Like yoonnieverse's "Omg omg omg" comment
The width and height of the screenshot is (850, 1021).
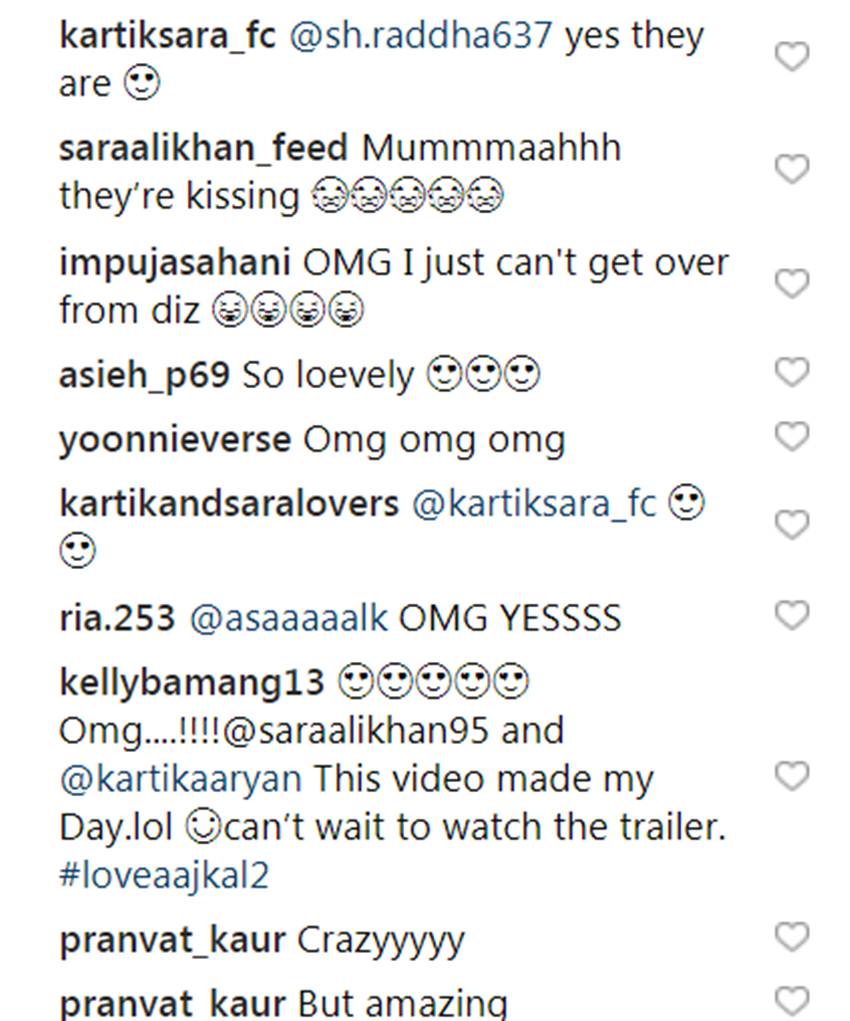(792, 436)
